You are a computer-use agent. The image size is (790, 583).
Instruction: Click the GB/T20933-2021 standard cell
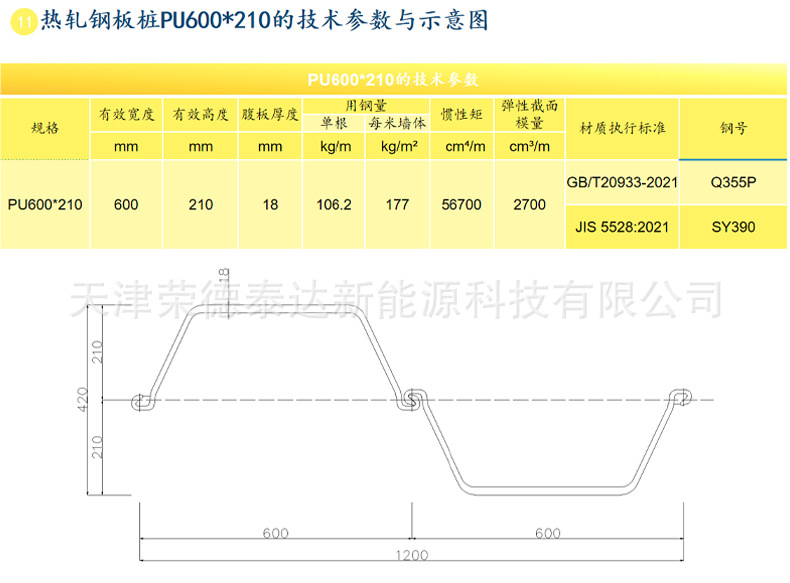point(622,182)
